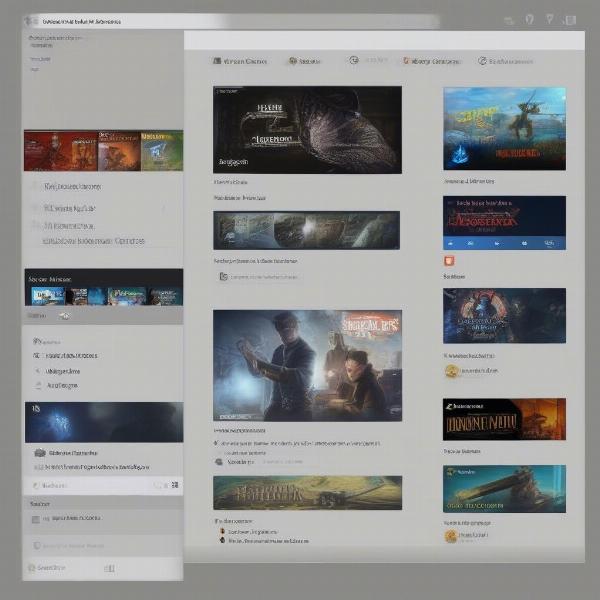Click the speech bubble icon under the wizard artwork

(219, 462)
